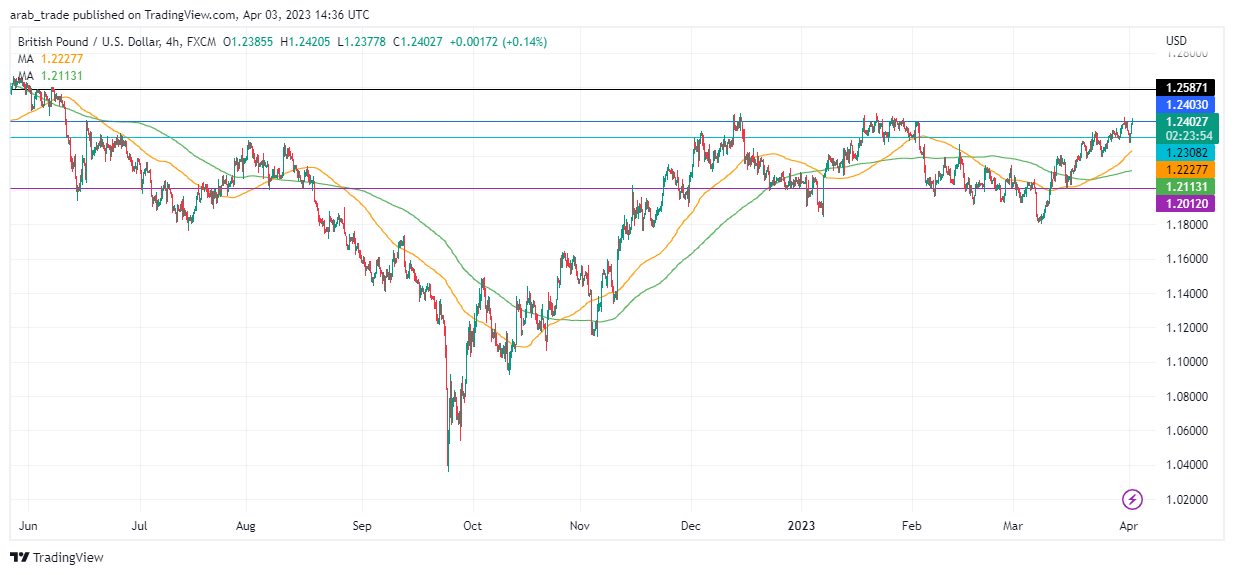Click the 1.02000 price axis label
Image resolution: width=1234 pixels, height=575 pixels.
tap(1186, 499)
